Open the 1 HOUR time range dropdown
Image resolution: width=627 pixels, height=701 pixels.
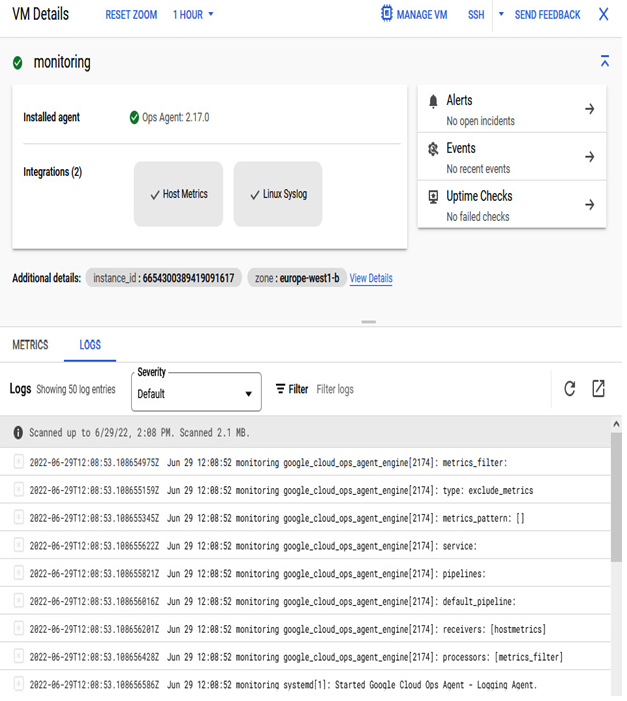point(193,15)
